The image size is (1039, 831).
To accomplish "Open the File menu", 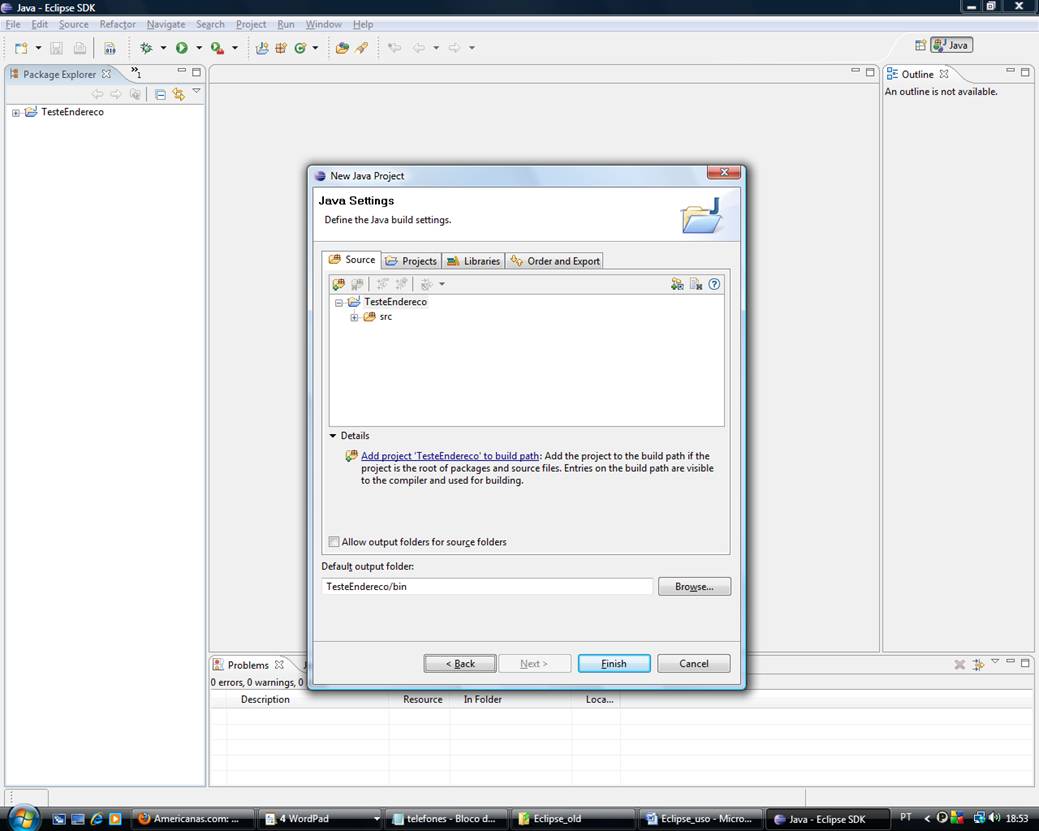I will (x=13, y=25).
